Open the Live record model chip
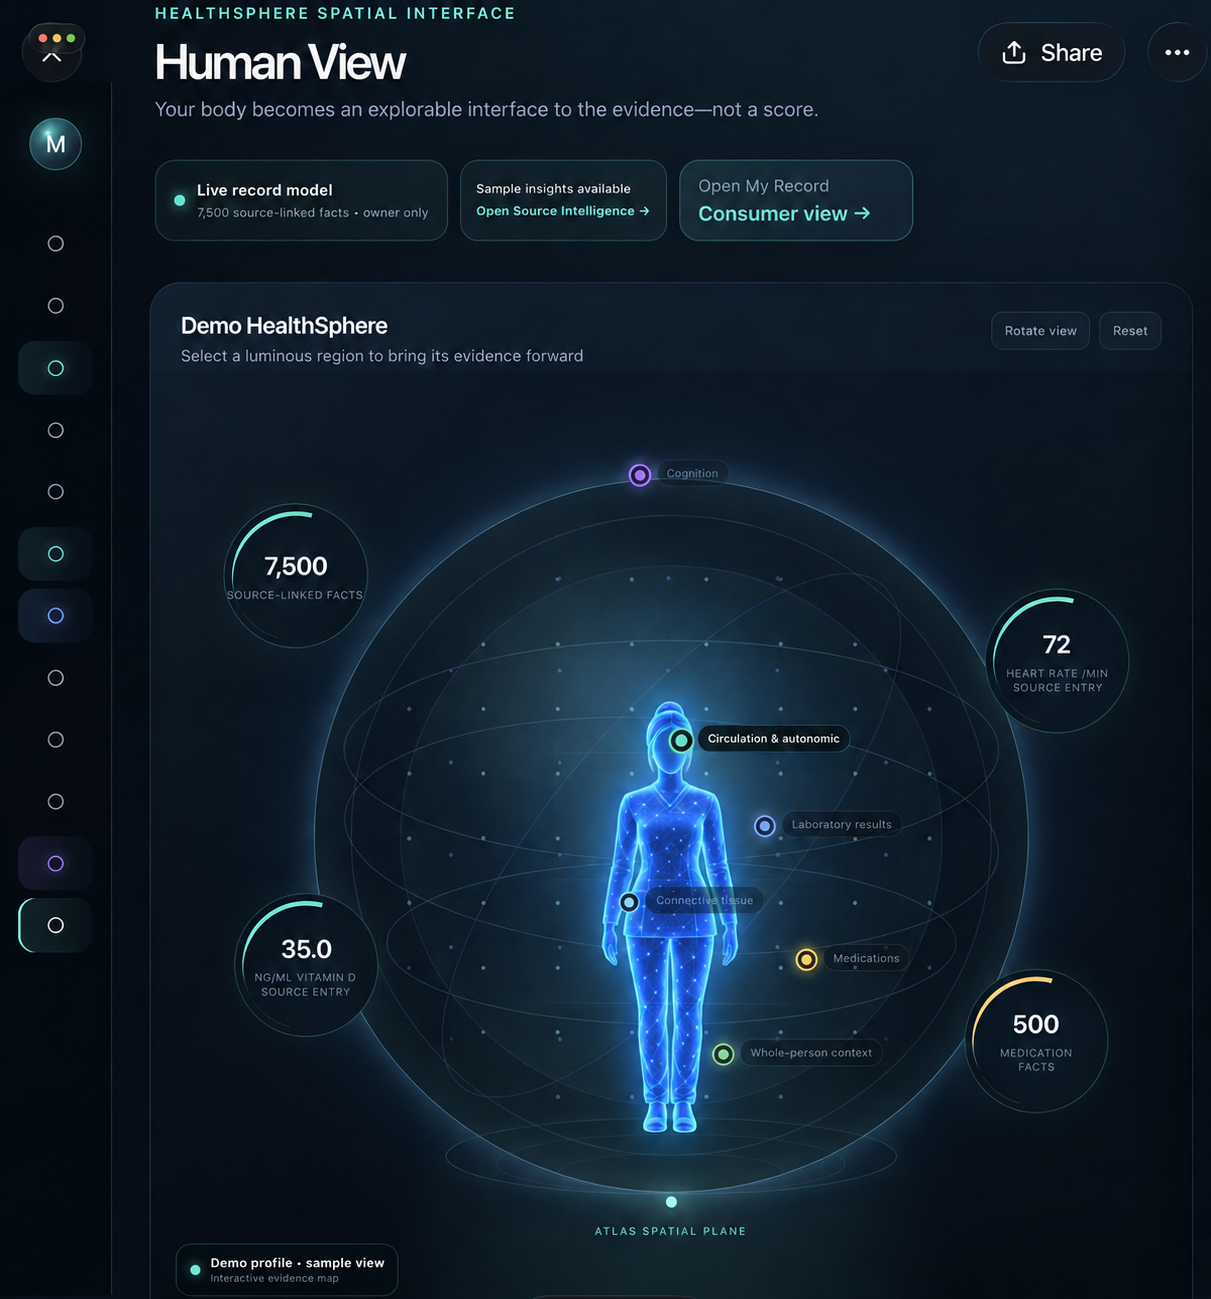 click(x=301, y=200)
